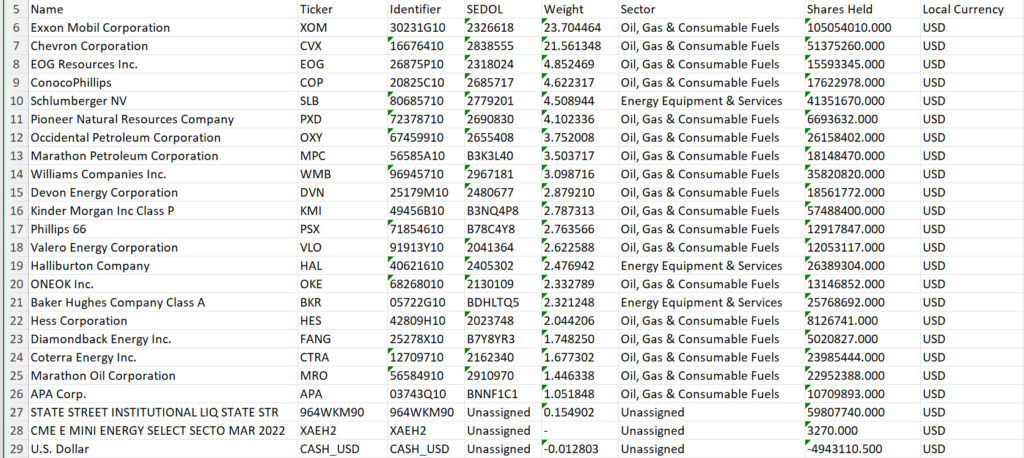Click shares held 57488400.000
The height and width of the screenshot is (458, 1024).
(x=862, y=211)
